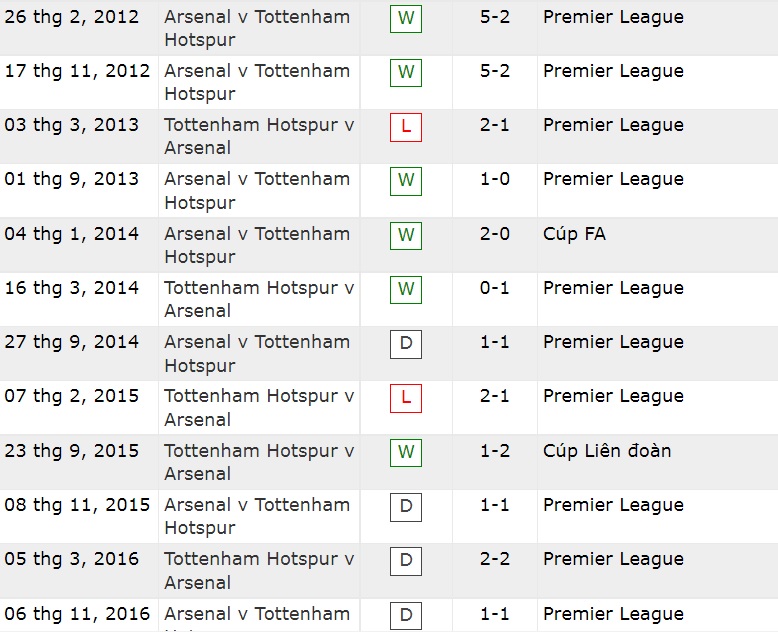The height and width of the screenshot is (632, 778).
Task: Click the W badge for 17 thg 11, 2012
Action: point(405,72)
